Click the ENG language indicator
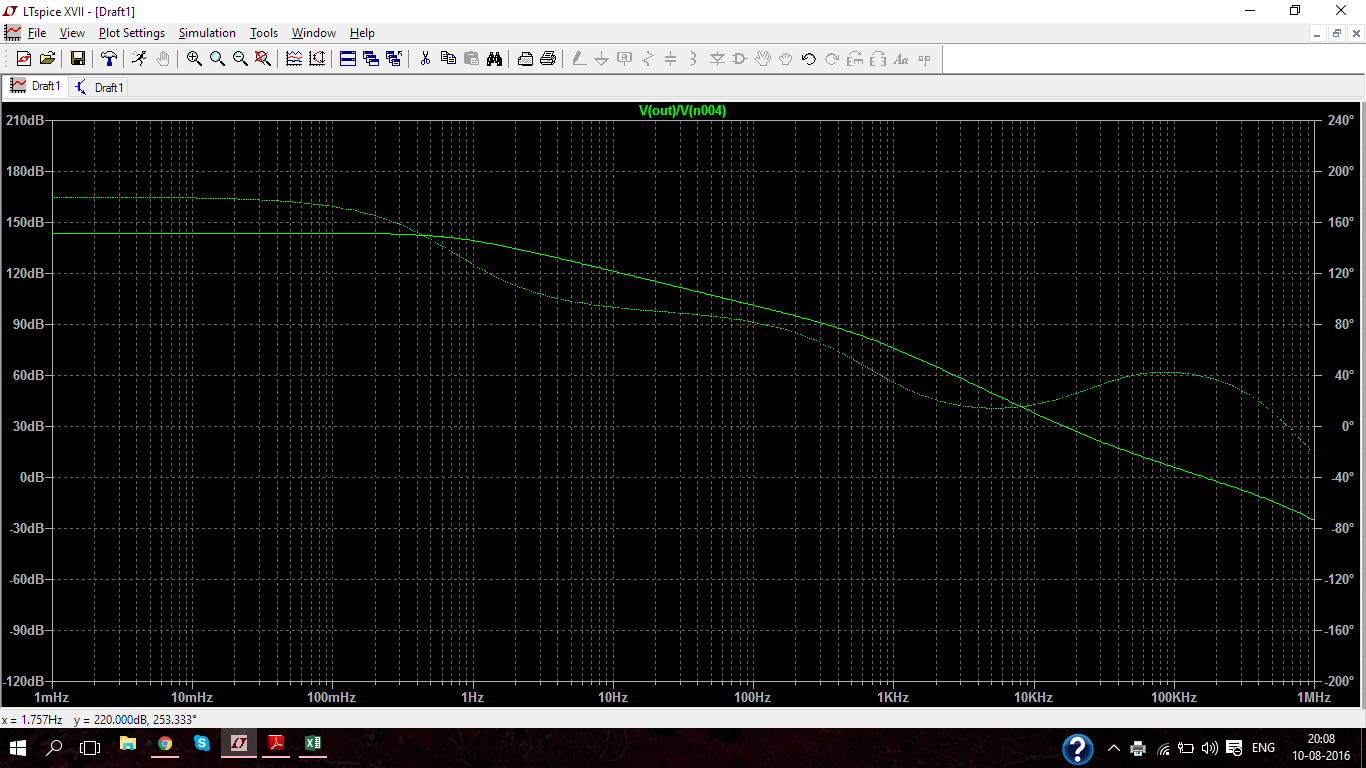The image size is (1366, 768). (x=1263, y=748)
